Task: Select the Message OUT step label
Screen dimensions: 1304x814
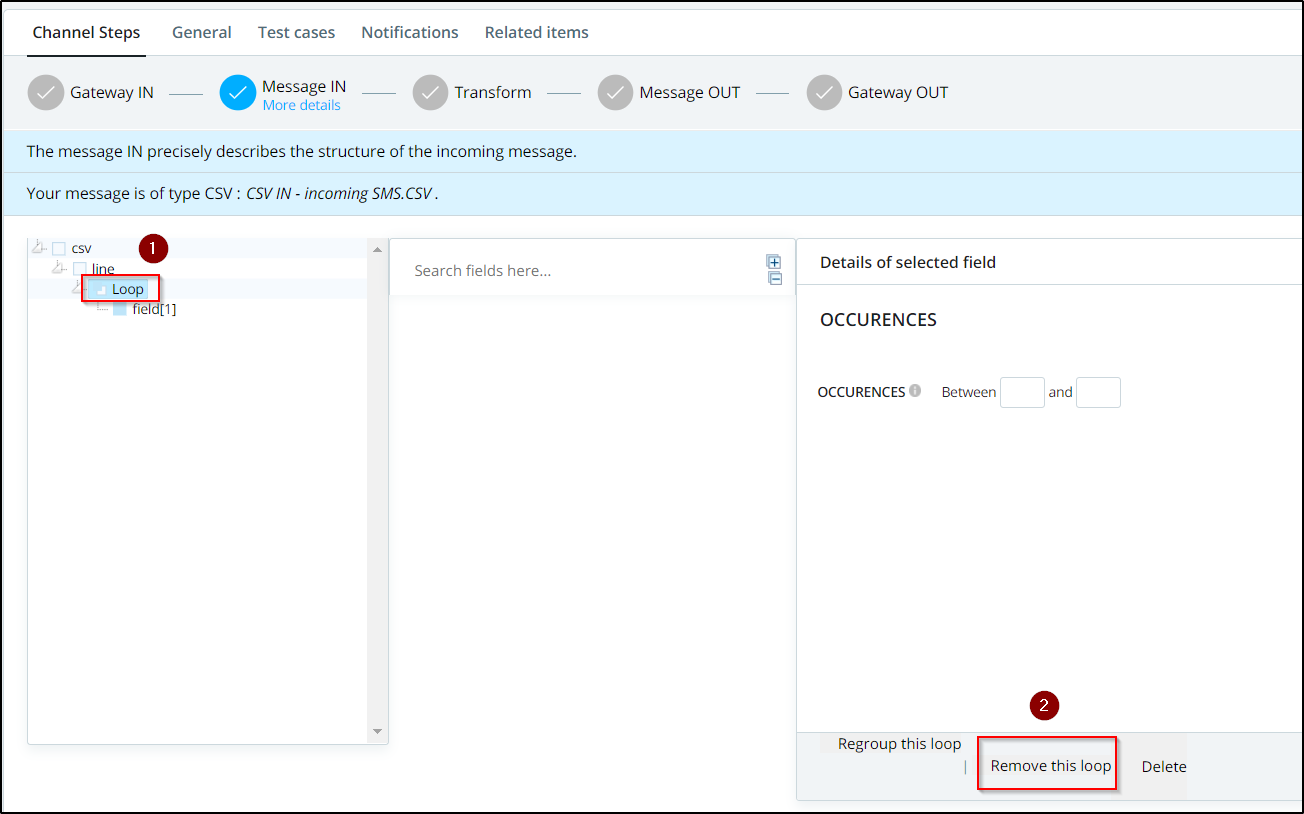Action: coord(690,92)
